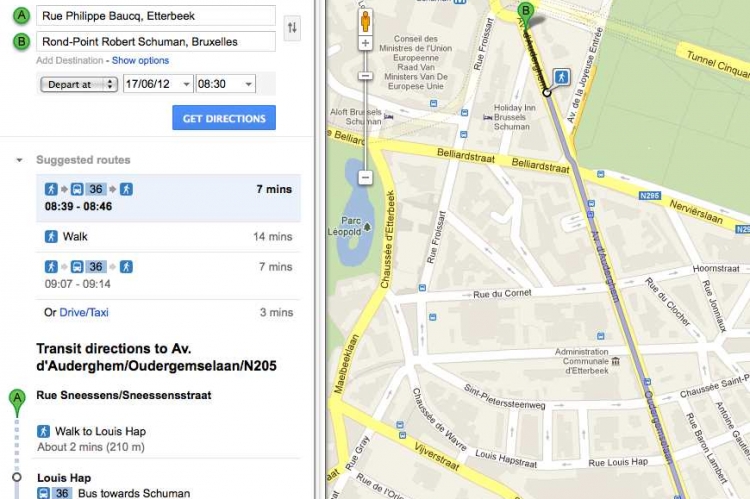Screen dimensions: 750x499
Task: Click the green marker A beside origin field
Action: click(x=21, y=15)
